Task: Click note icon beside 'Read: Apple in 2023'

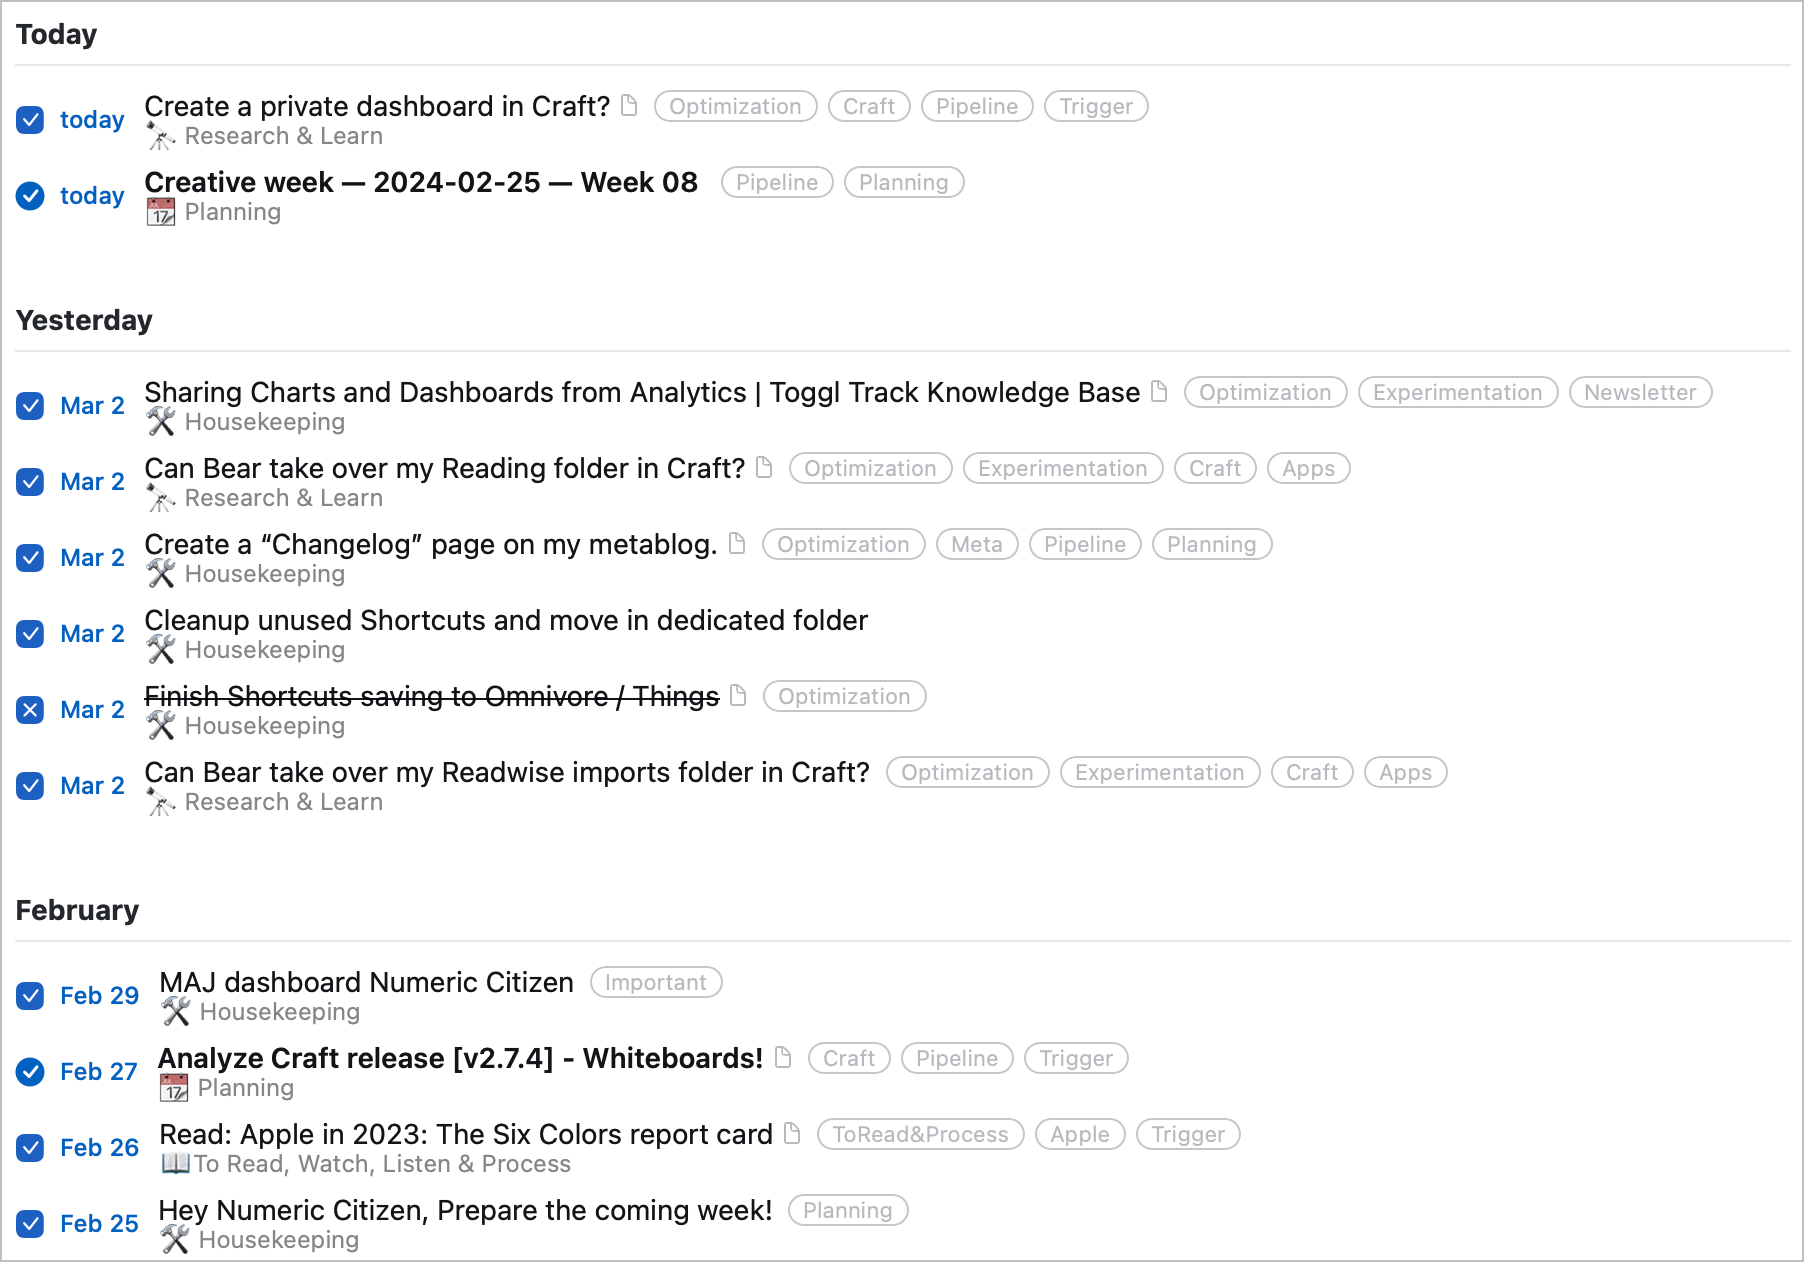Action: (x=792, y=1133)
